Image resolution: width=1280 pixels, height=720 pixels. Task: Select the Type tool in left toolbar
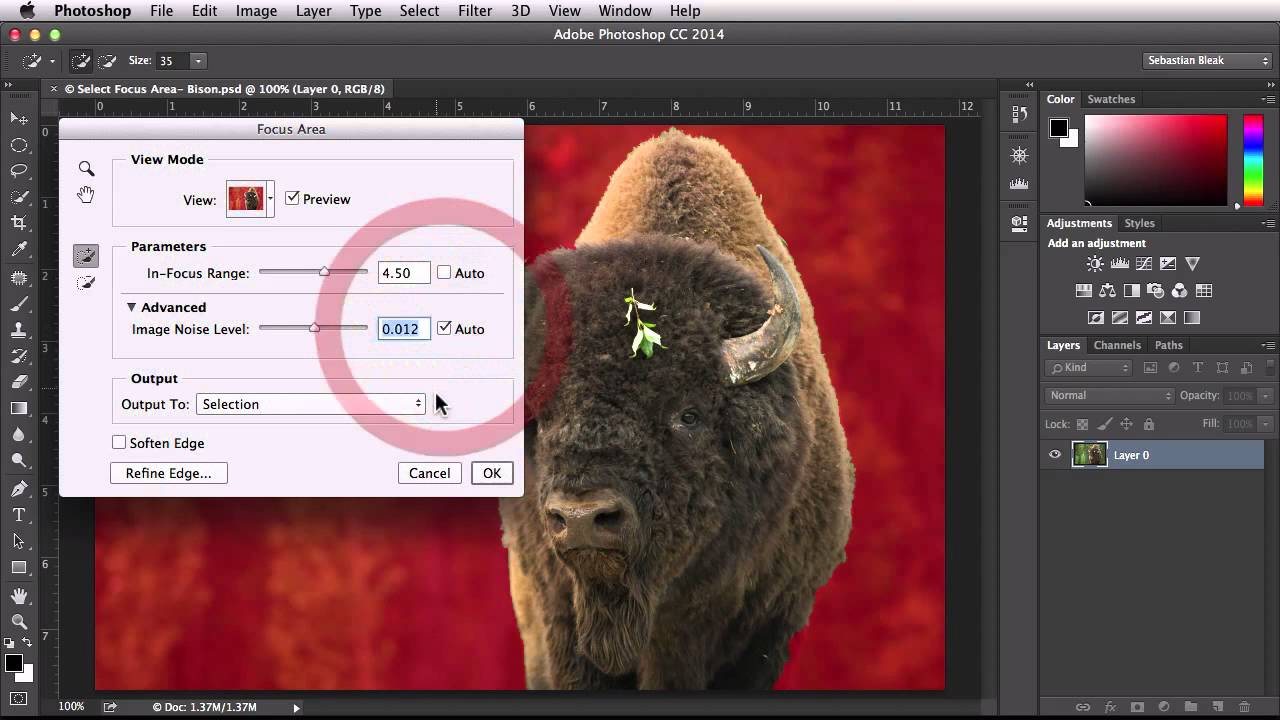[19, 515]
